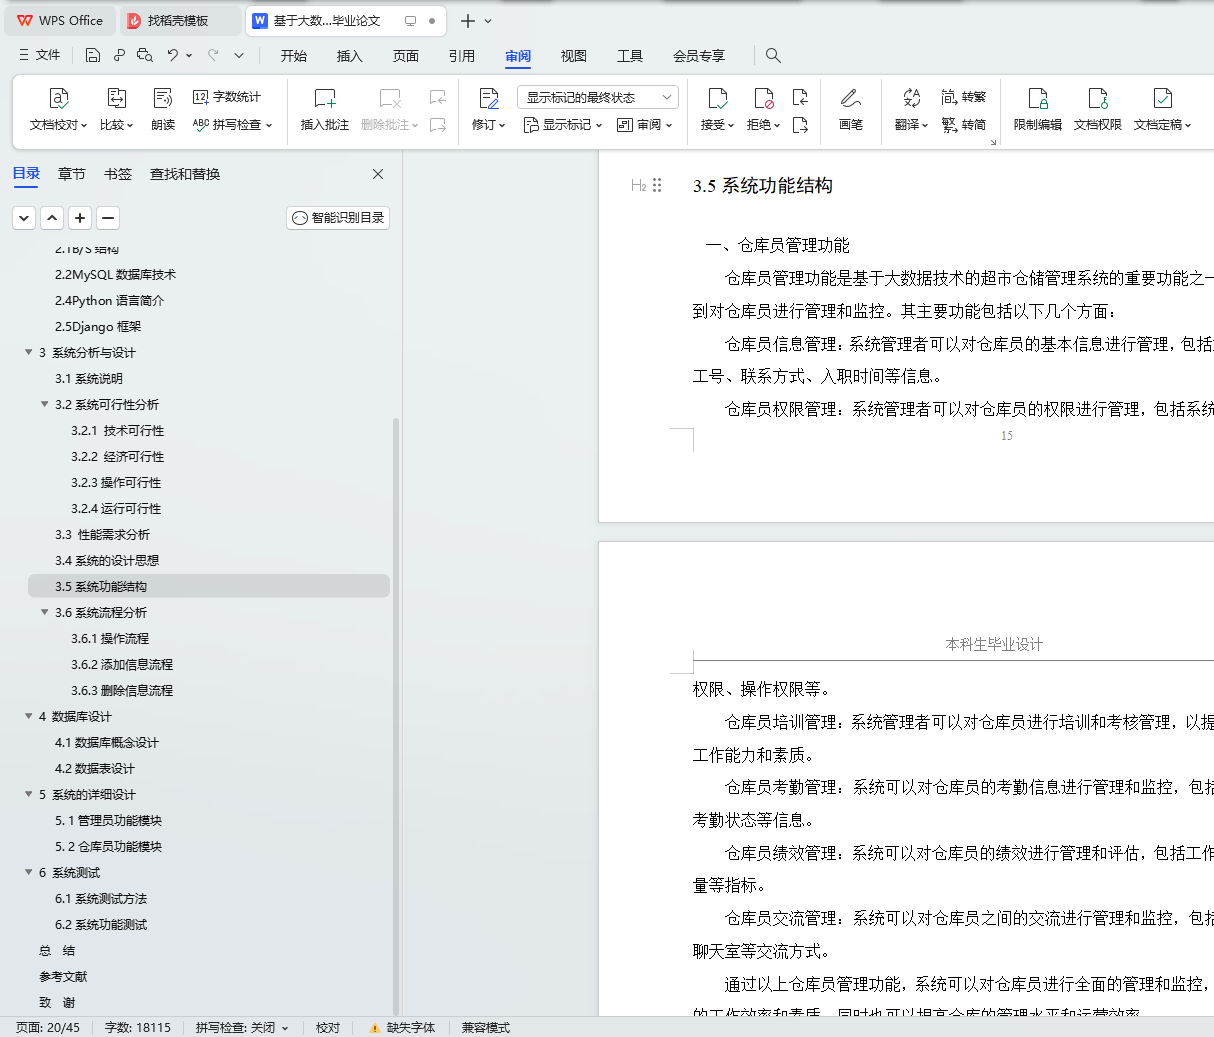1214x1037 pixels.
Task: Click the minus button in outline toolbar
Action: [108, 217]
